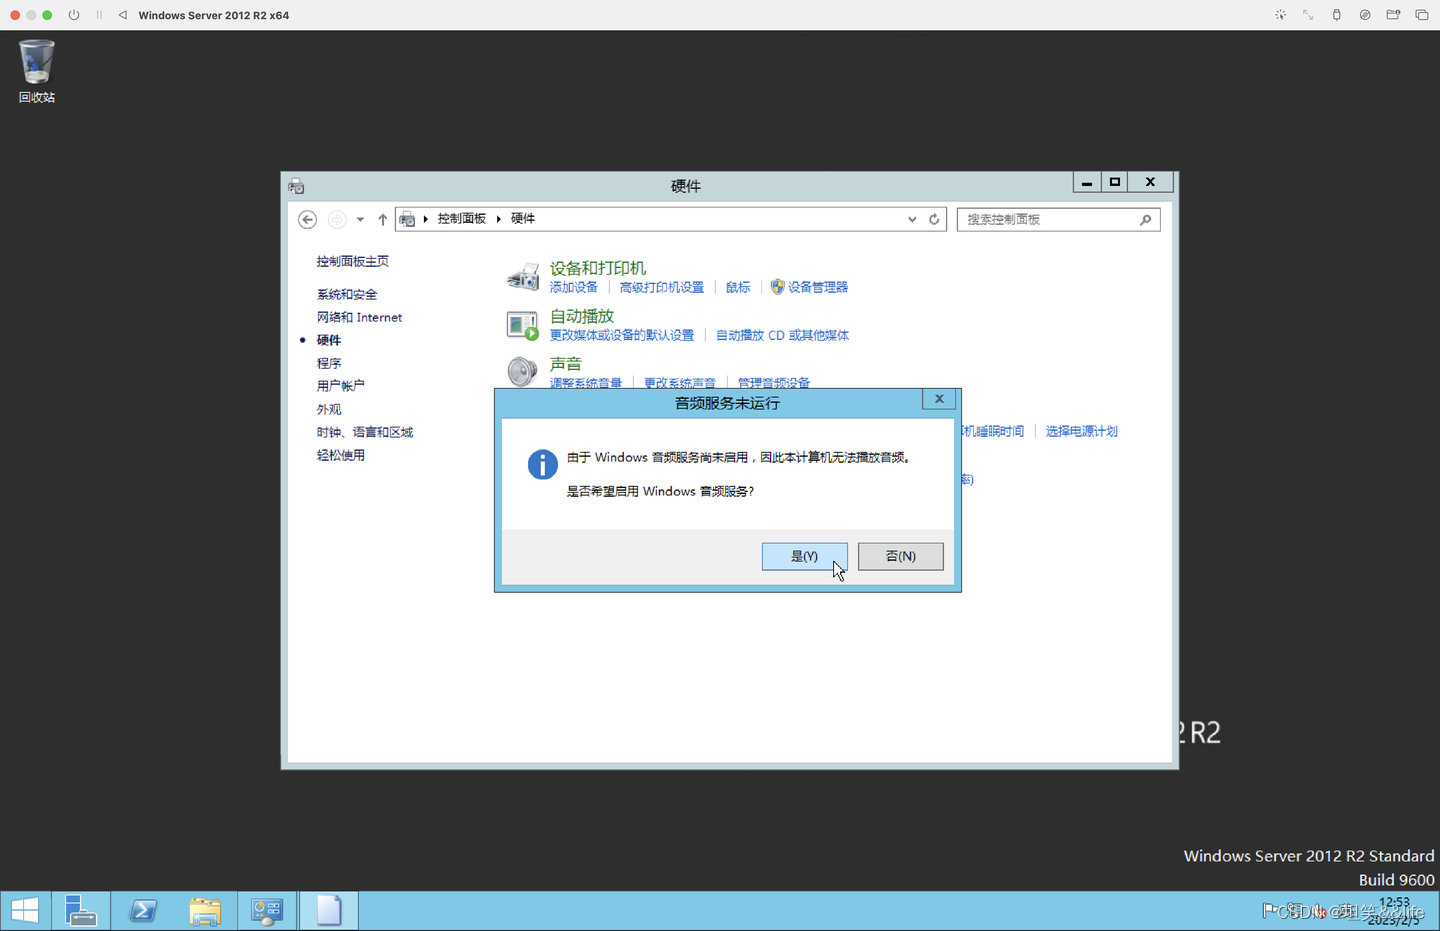1440x931 pixels.
Task: Open 系统和安全 category
Action: pos(347,294)
